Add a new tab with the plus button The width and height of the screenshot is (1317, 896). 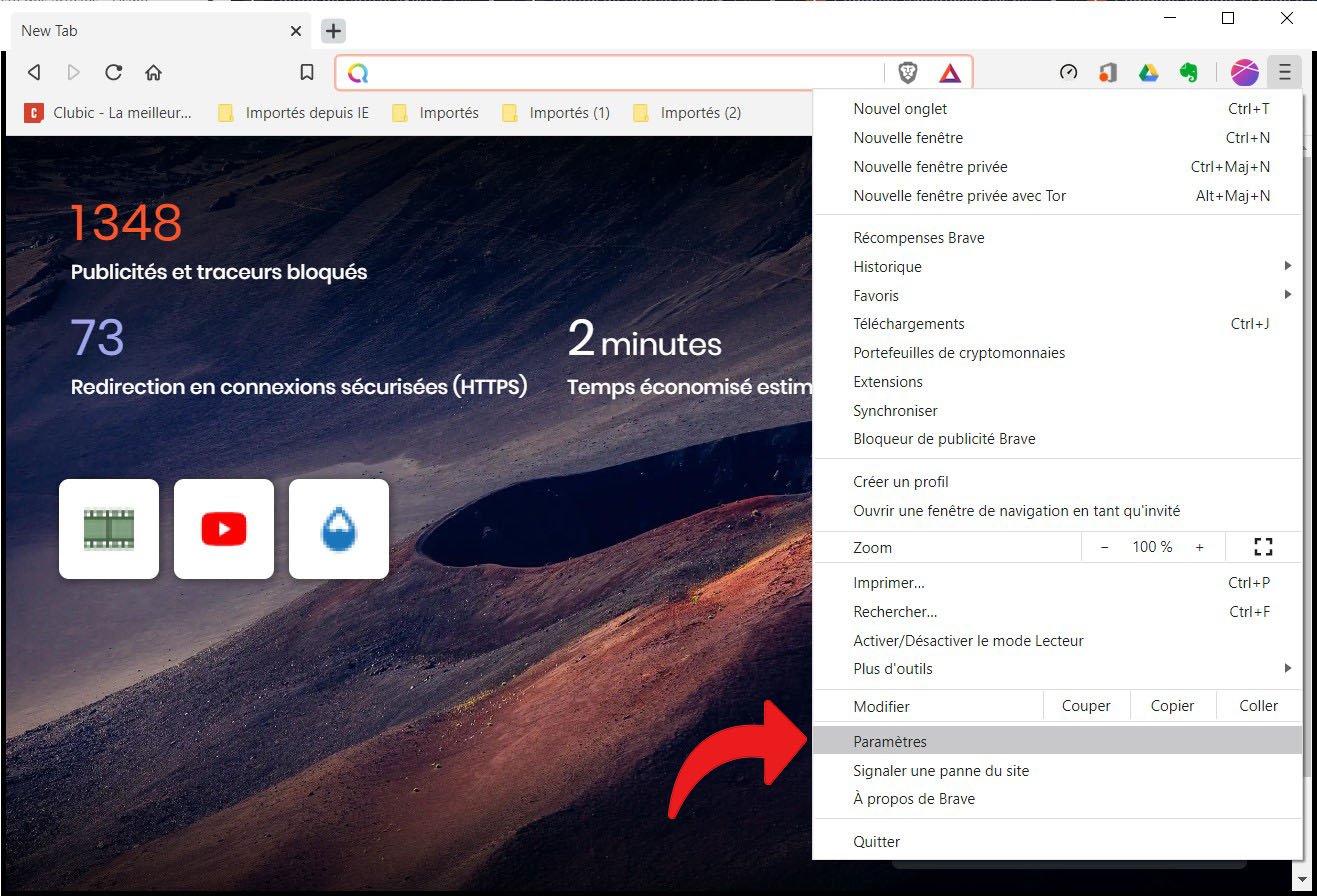(x=334, y=31)
